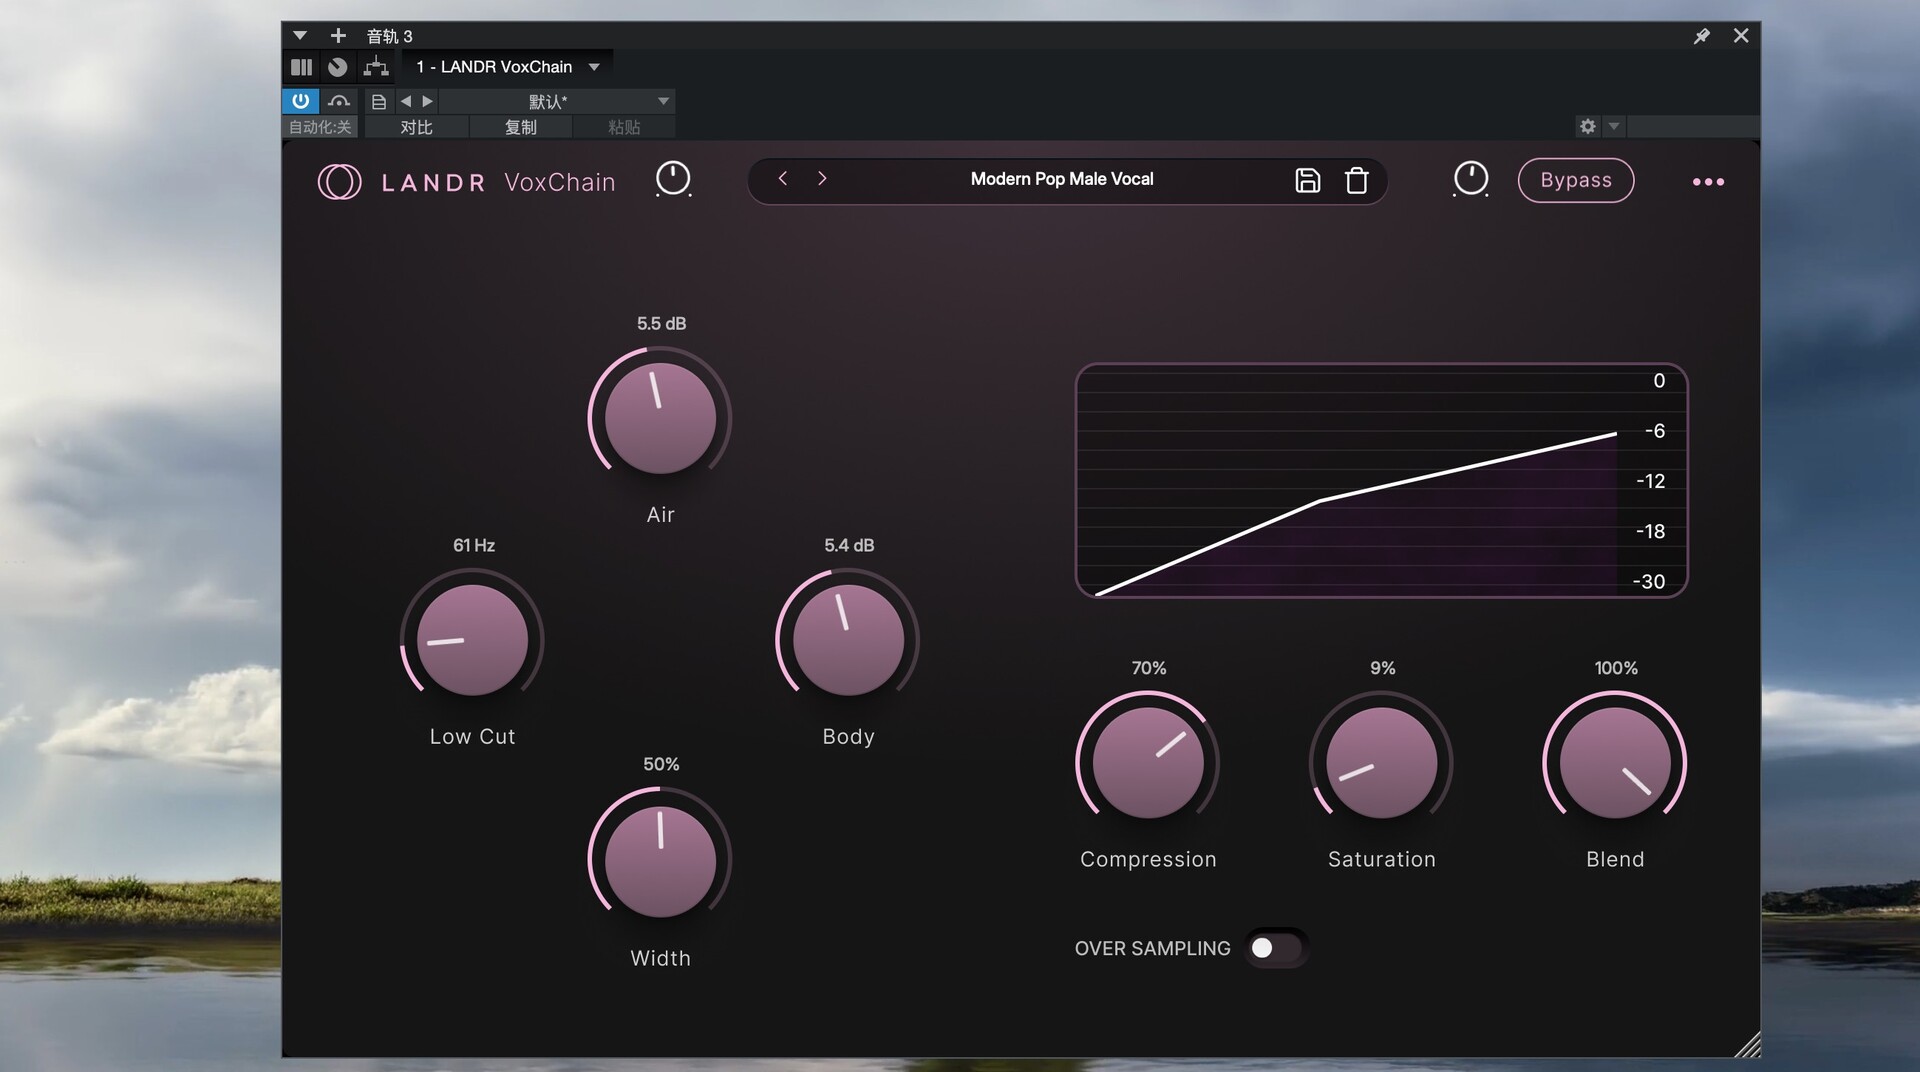This screenshot has width=1920, height=1072.
Task: Click the pin icon in title bar
Action: (1701, 36)
